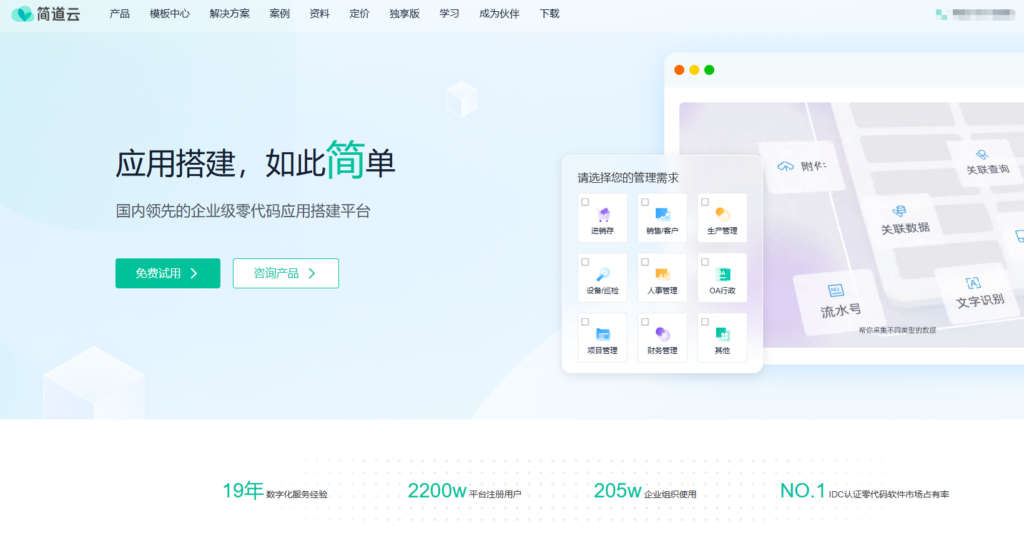Select the 财务管理 purple icon
The width and height of the screenshot is (1024, 538).
point(663,334)
